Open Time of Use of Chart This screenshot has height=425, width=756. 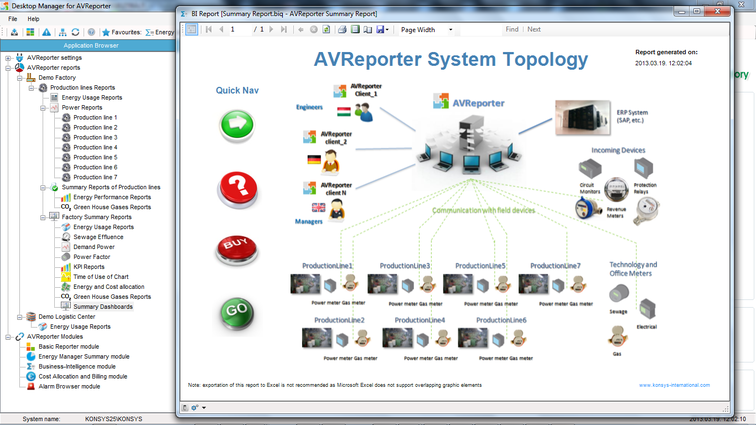[x=101, y=277]
